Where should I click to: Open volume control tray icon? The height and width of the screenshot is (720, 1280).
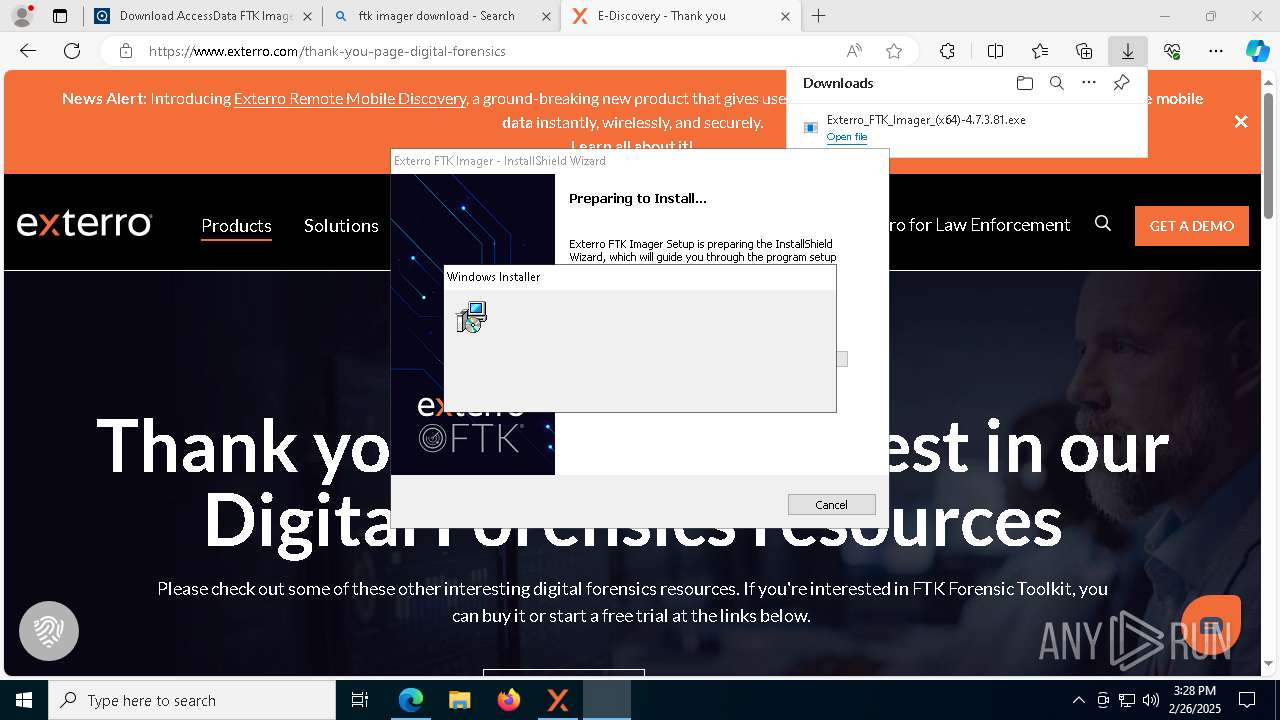[1151, 700]
